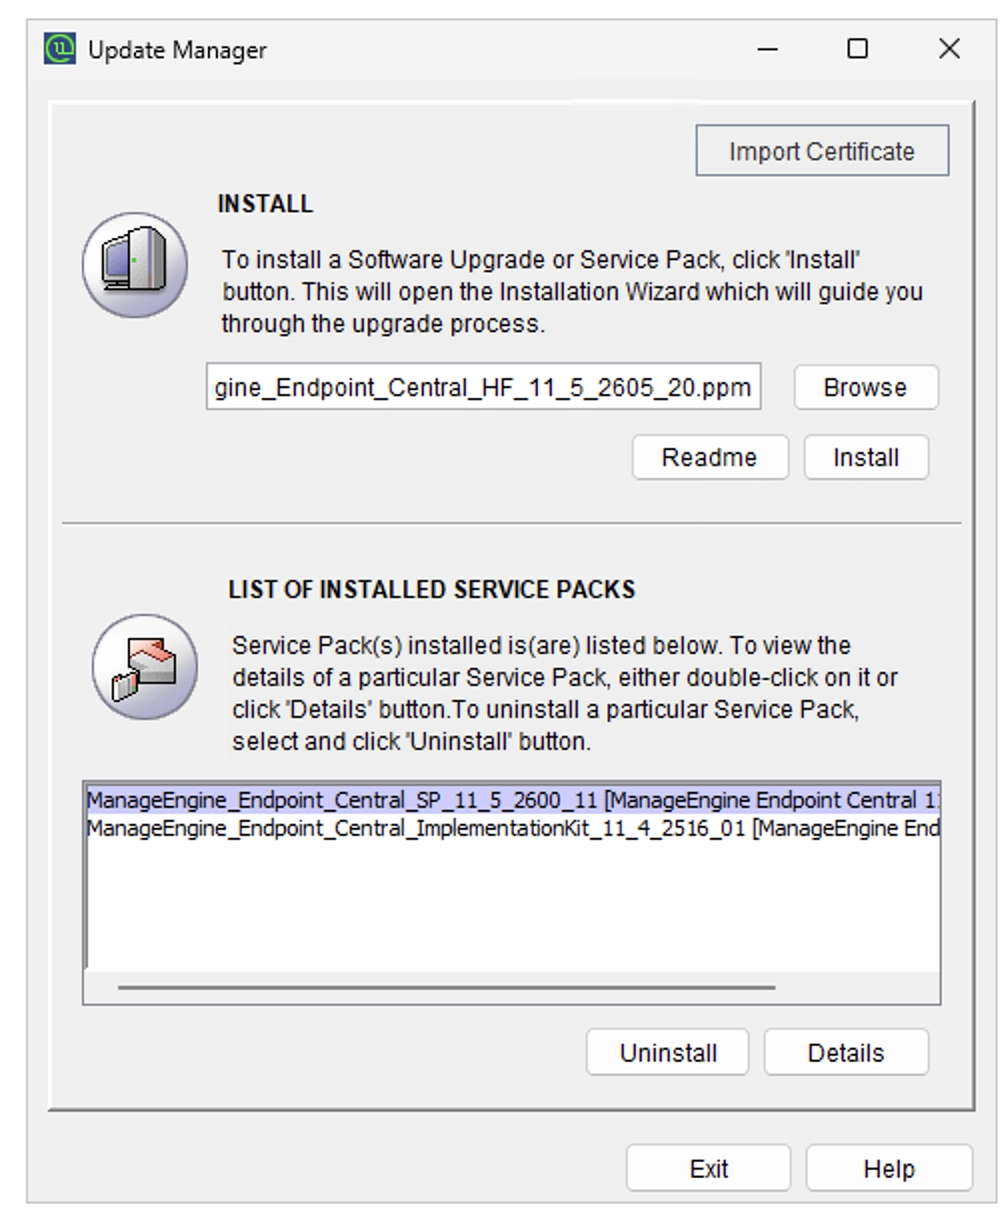The image size is (1006, 1216).
Task: Click the Help button
Action: point(889,1168)
